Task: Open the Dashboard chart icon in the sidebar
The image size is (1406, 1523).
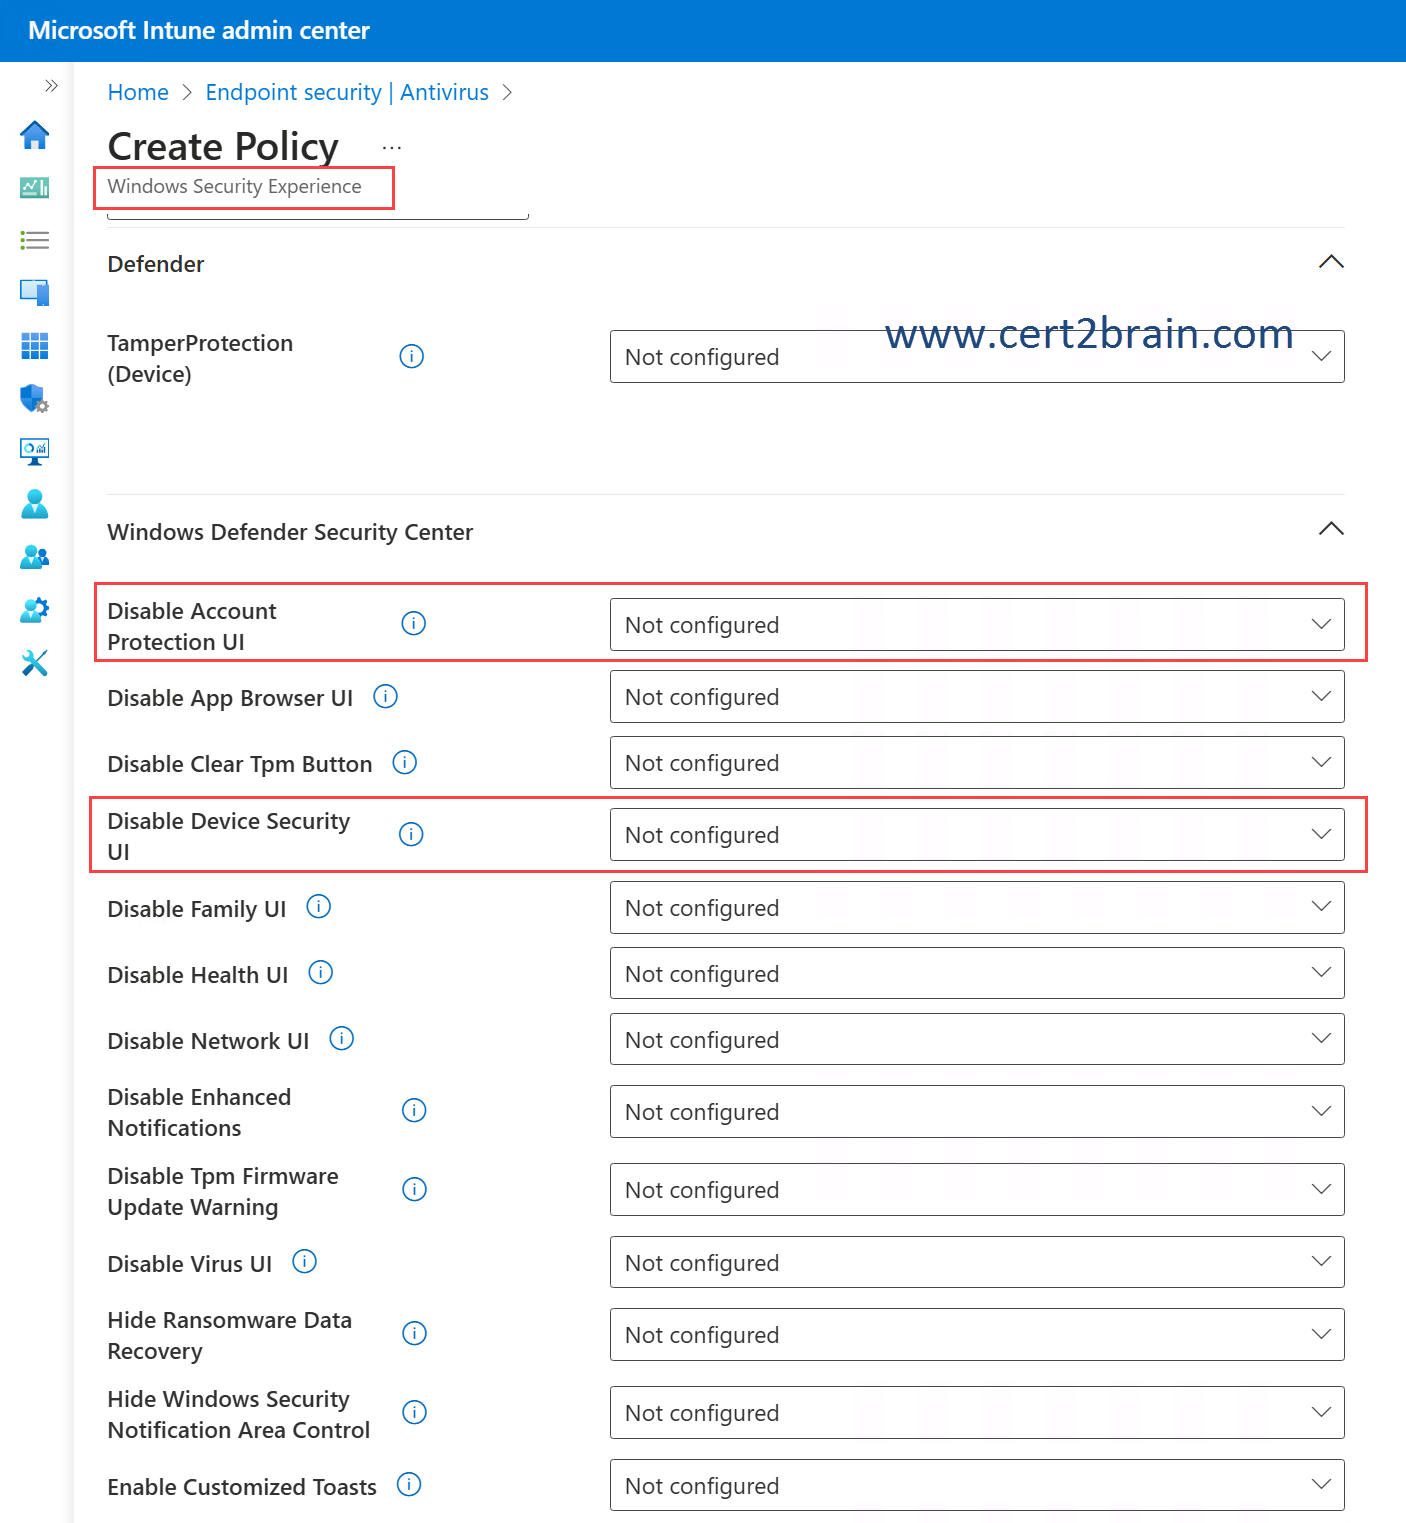Action: click(35, 187)
